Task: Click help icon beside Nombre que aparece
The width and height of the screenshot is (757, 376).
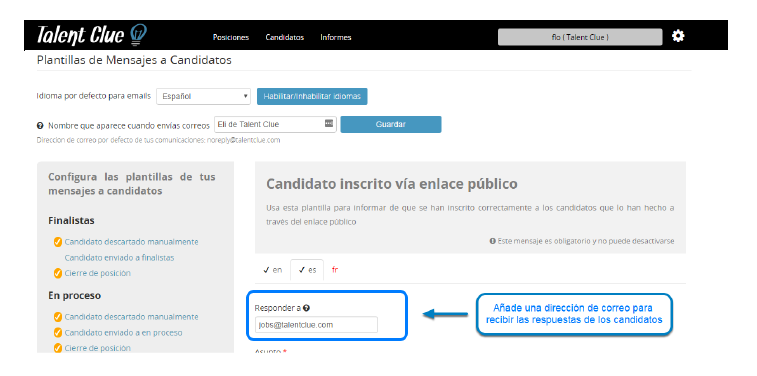Action: click(x=40, y=125)
